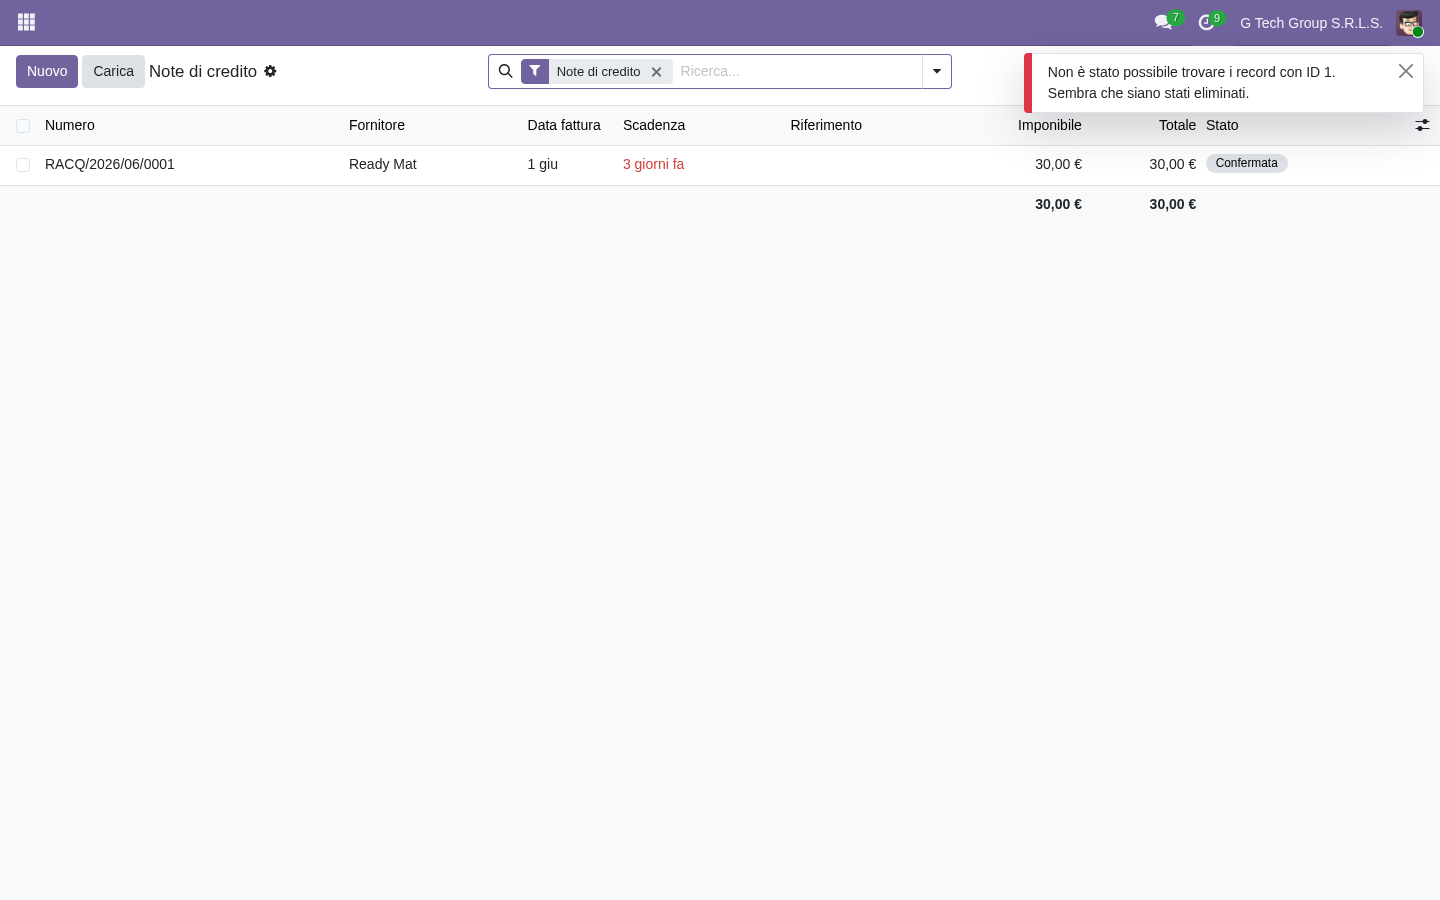Sort by Stato column header
This screenshot has height=900, width=1440.
(x=1222, y=125)
